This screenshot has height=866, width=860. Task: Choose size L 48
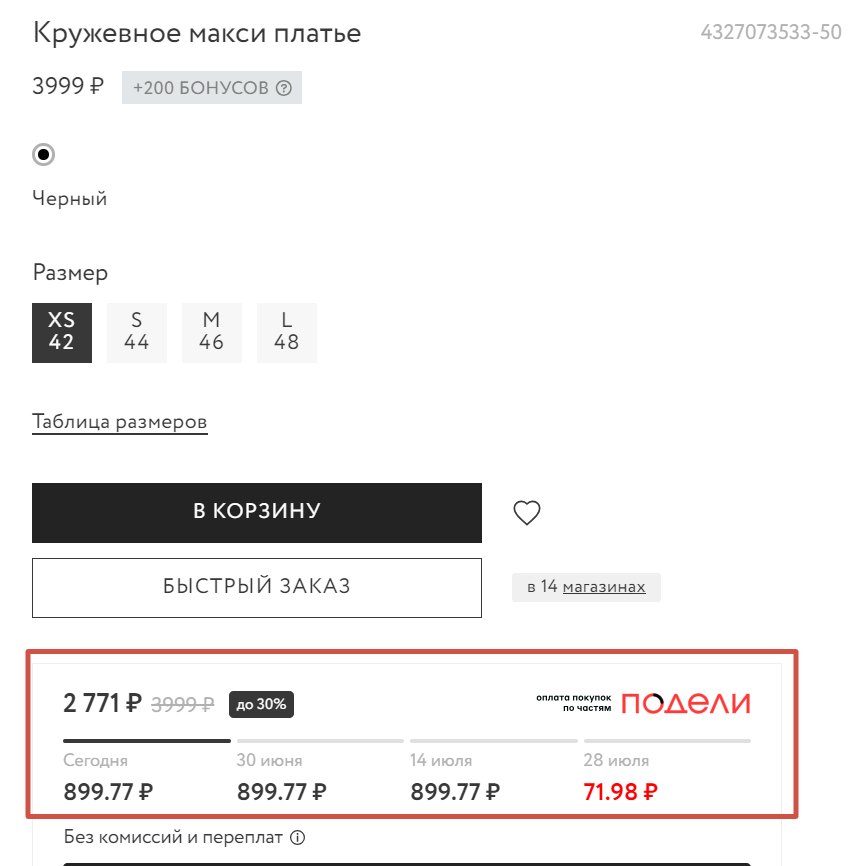287,332
